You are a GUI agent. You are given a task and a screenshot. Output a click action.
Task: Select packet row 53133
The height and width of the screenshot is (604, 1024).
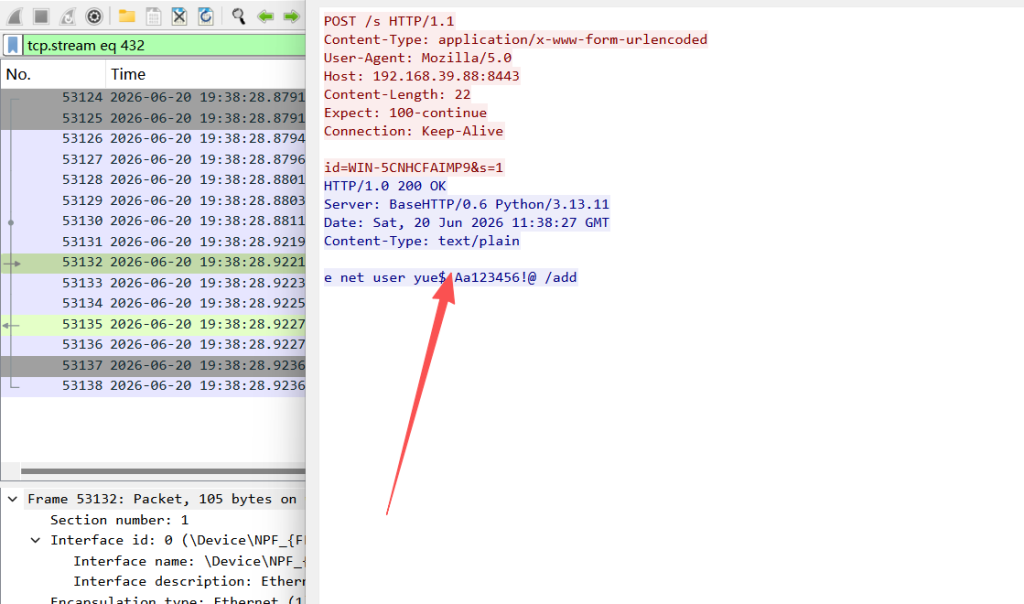tap(153, 283)
